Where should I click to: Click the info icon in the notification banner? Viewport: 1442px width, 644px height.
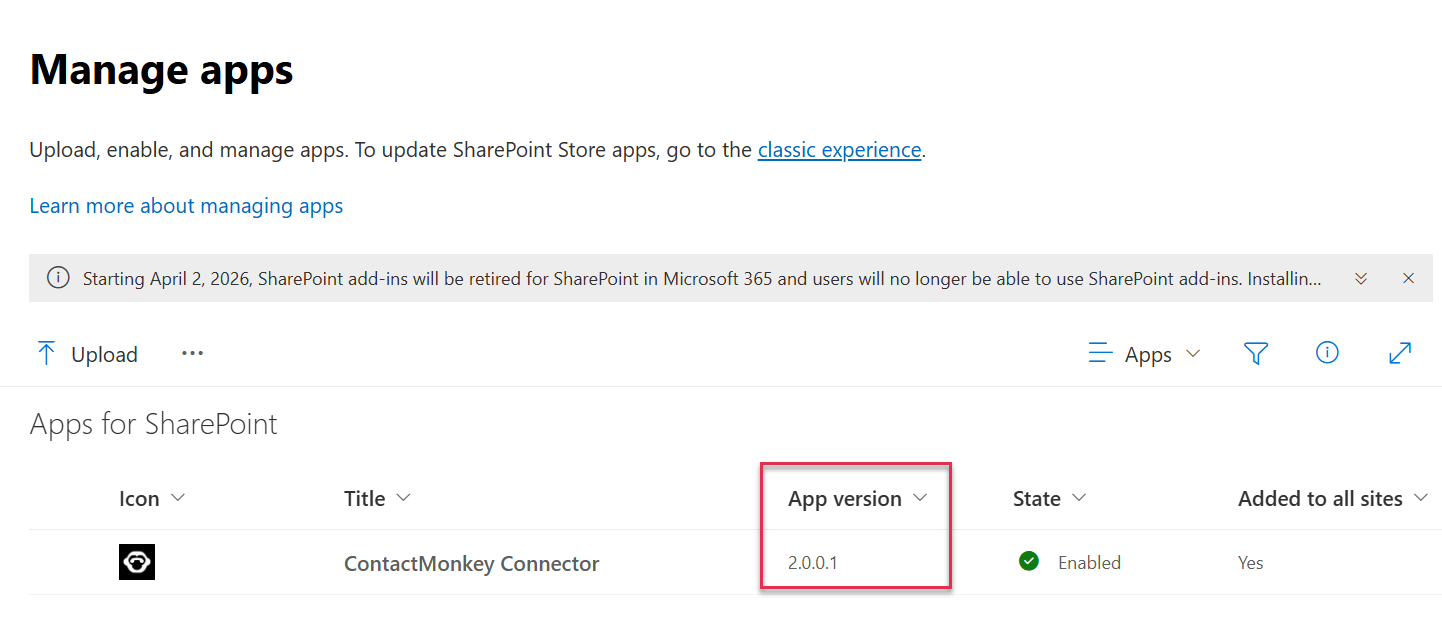click(58, 278)
